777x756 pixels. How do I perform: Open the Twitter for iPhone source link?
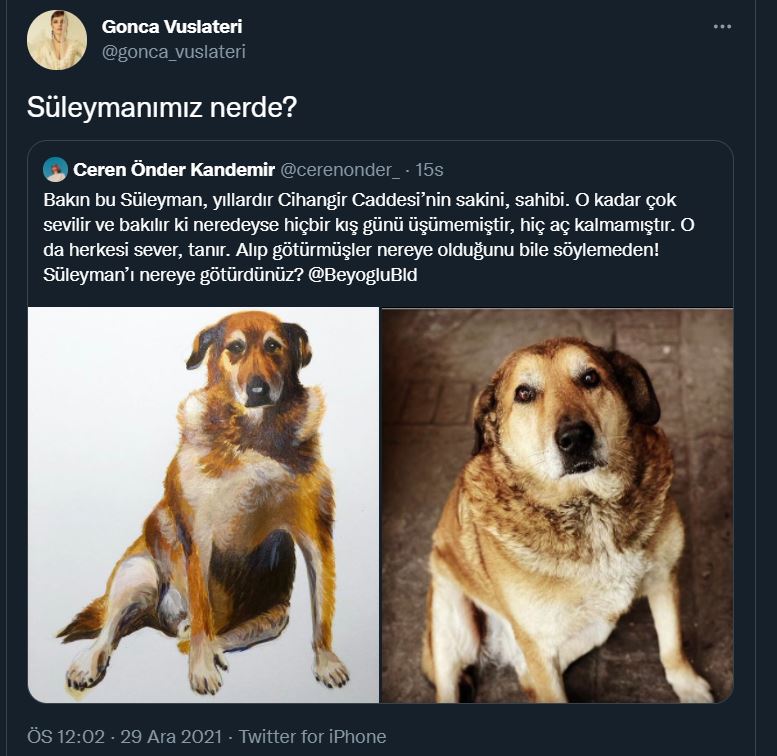[313, 736]
